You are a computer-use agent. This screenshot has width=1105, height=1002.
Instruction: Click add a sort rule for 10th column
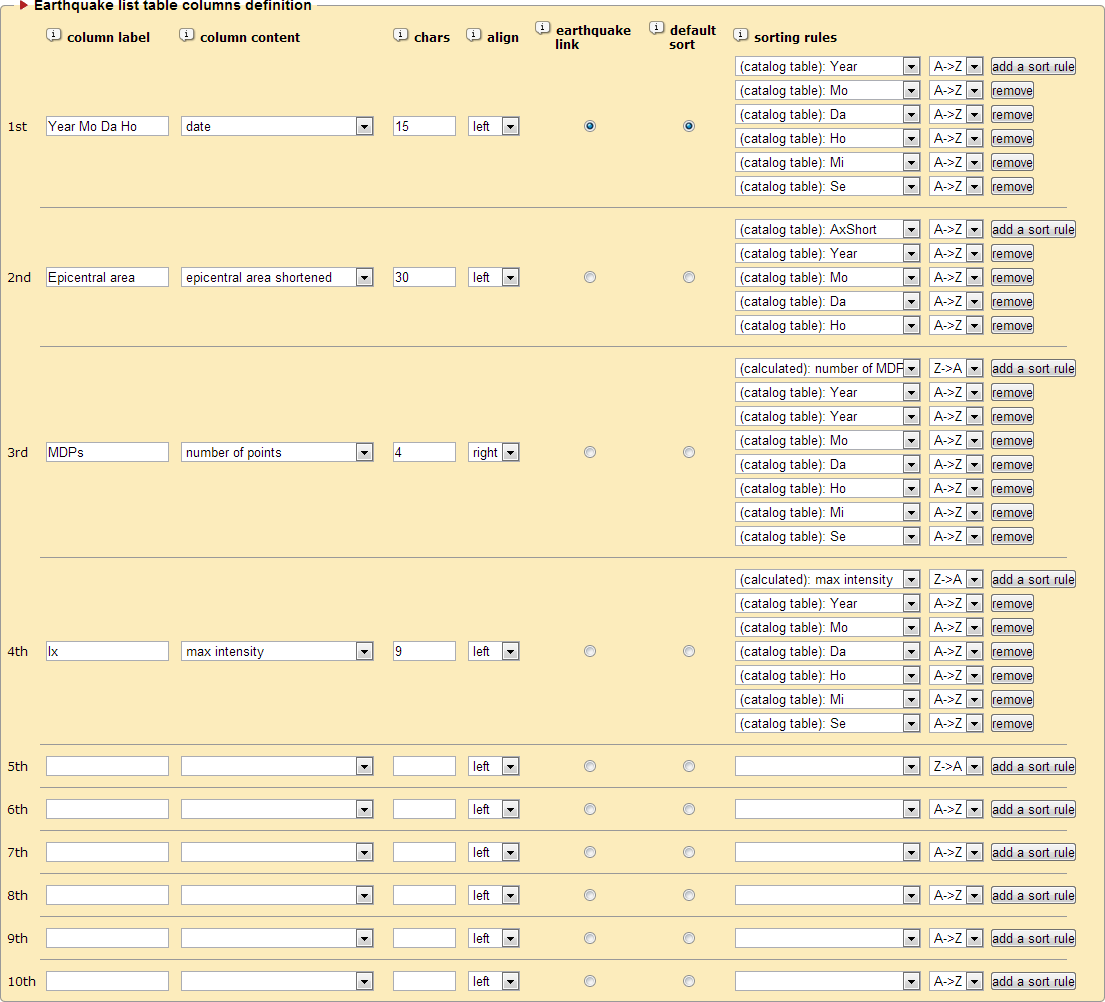tap(1033, 981)
